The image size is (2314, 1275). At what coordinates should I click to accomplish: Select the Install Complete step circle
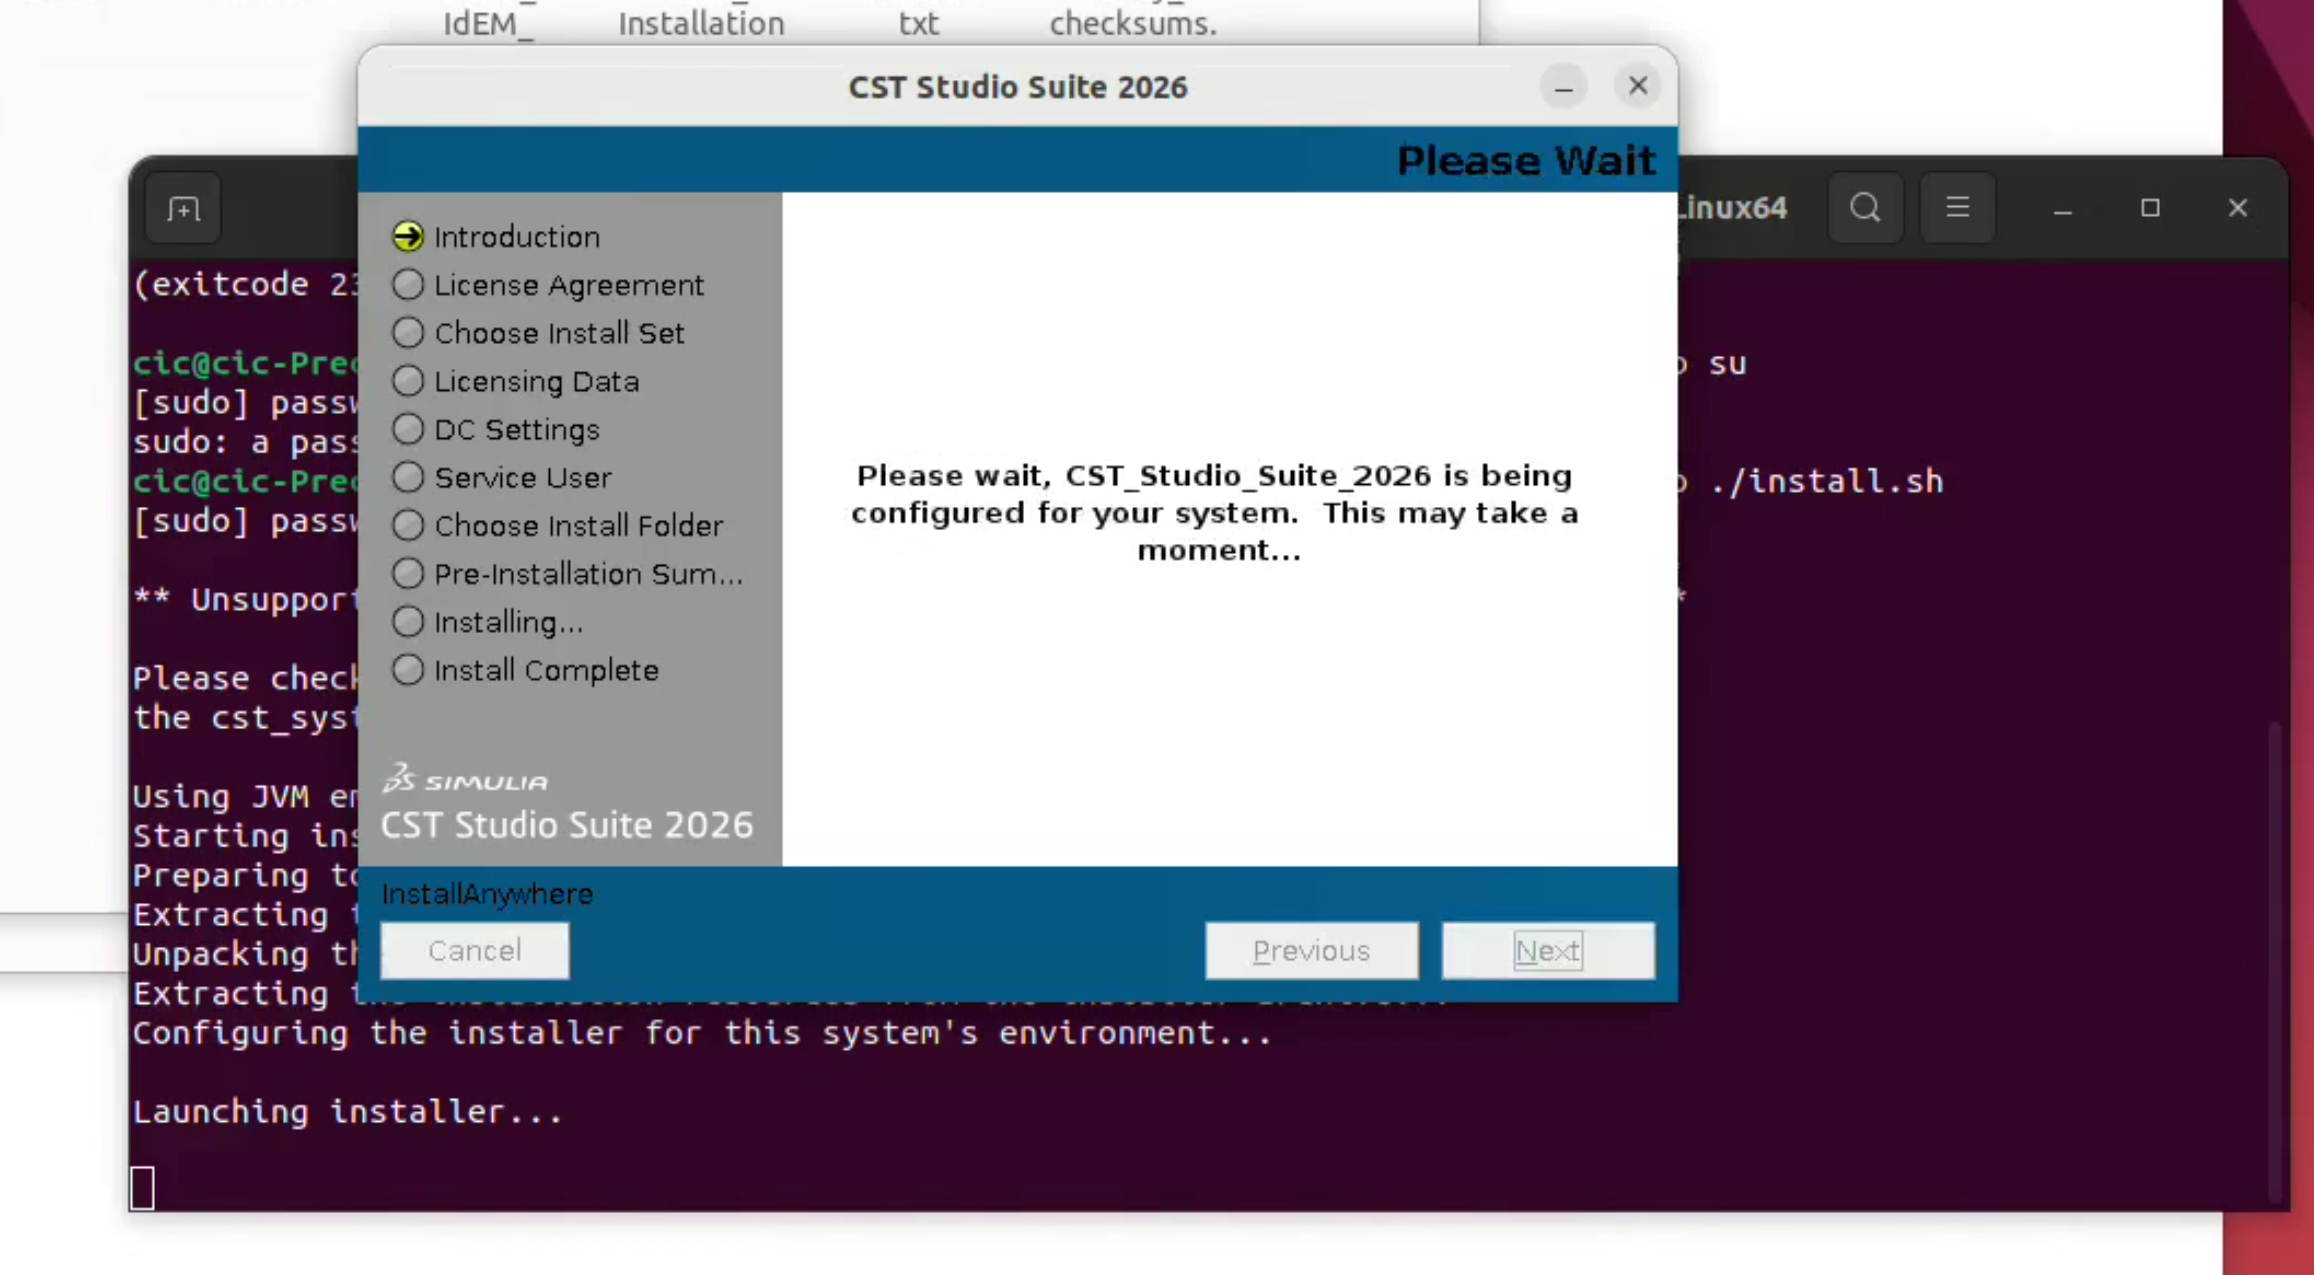408,670
